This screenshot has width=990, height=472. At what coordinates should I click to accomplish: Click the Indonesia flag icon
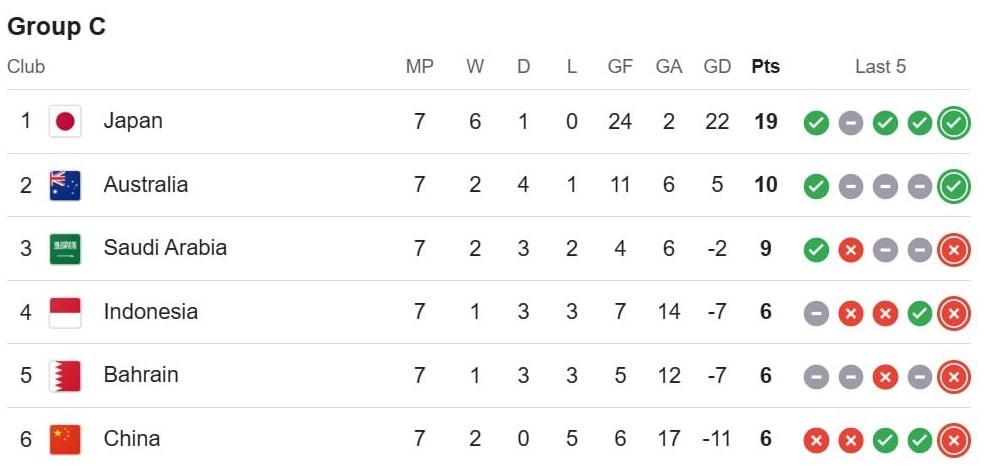tap(65, 312)
